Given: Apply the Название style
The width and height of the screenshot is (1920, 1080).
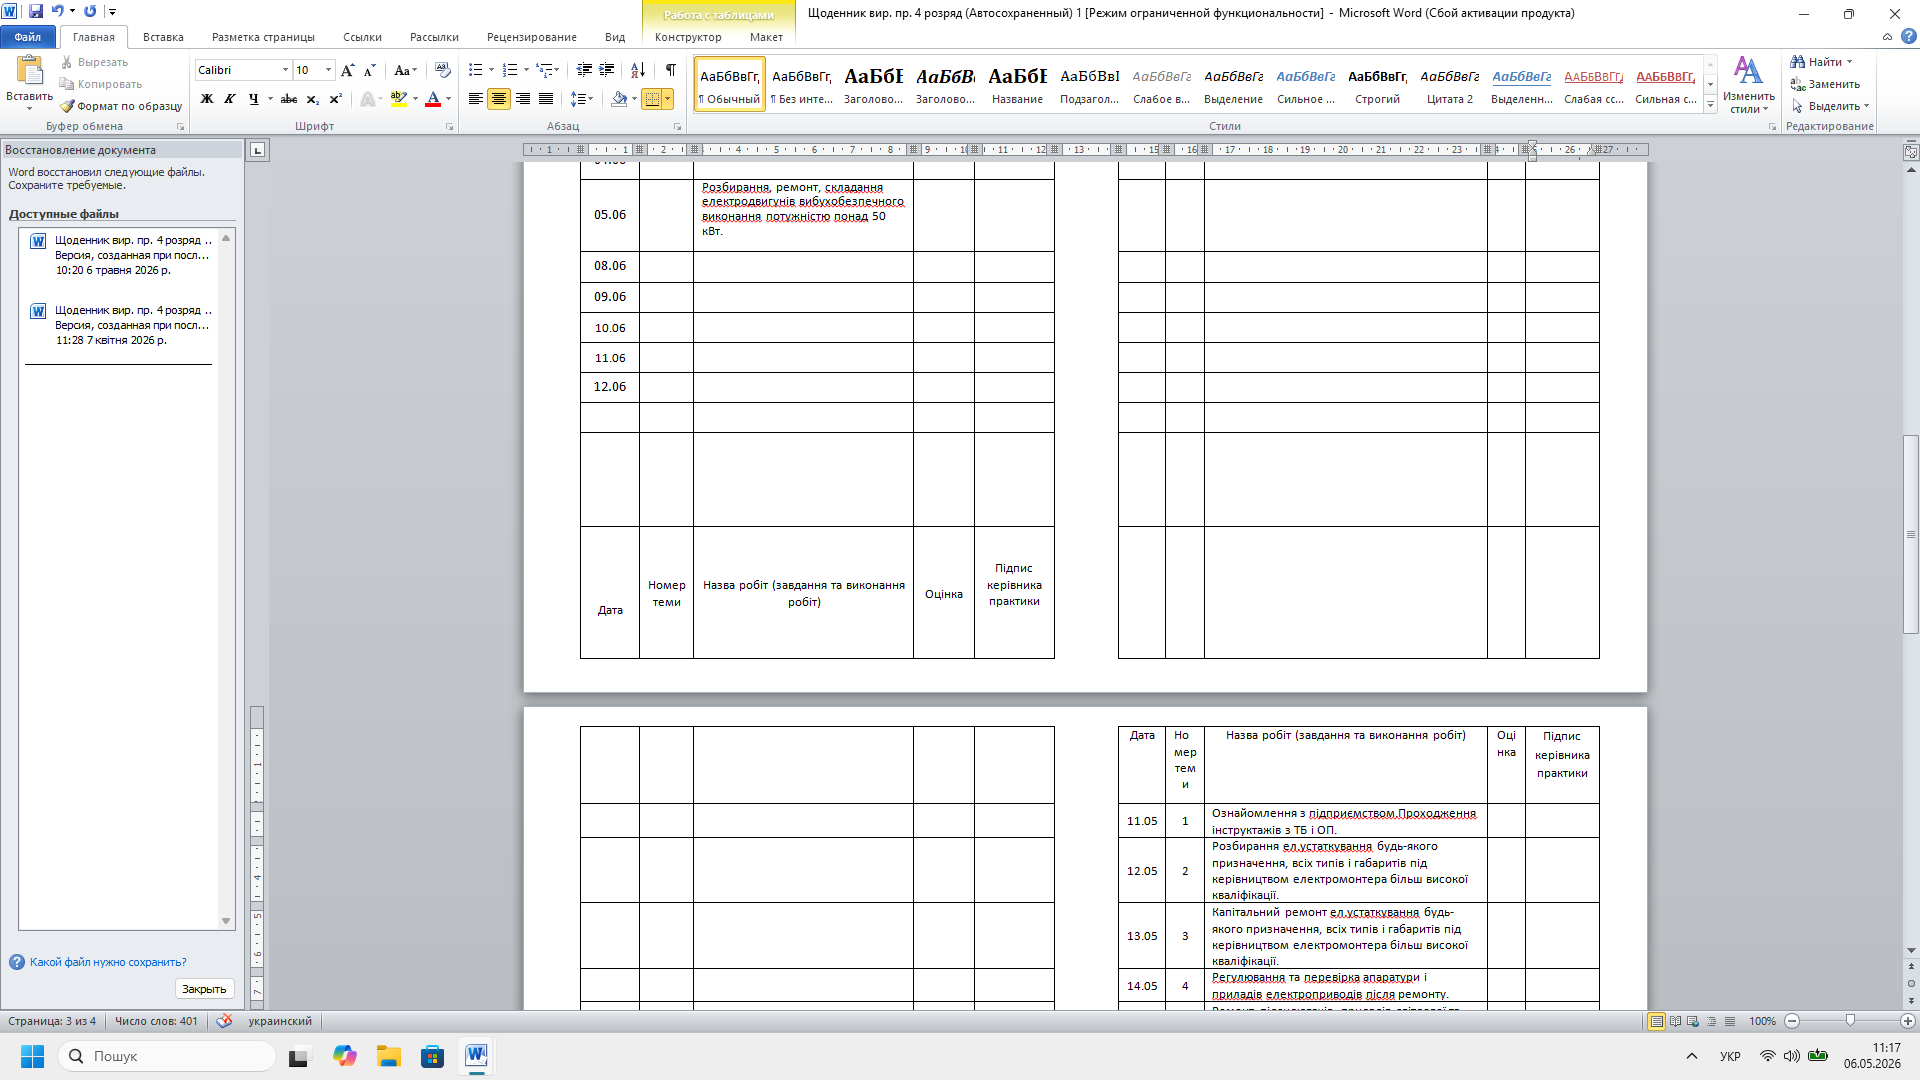Looking at the screenshot, I should [x=1018, y=84].
